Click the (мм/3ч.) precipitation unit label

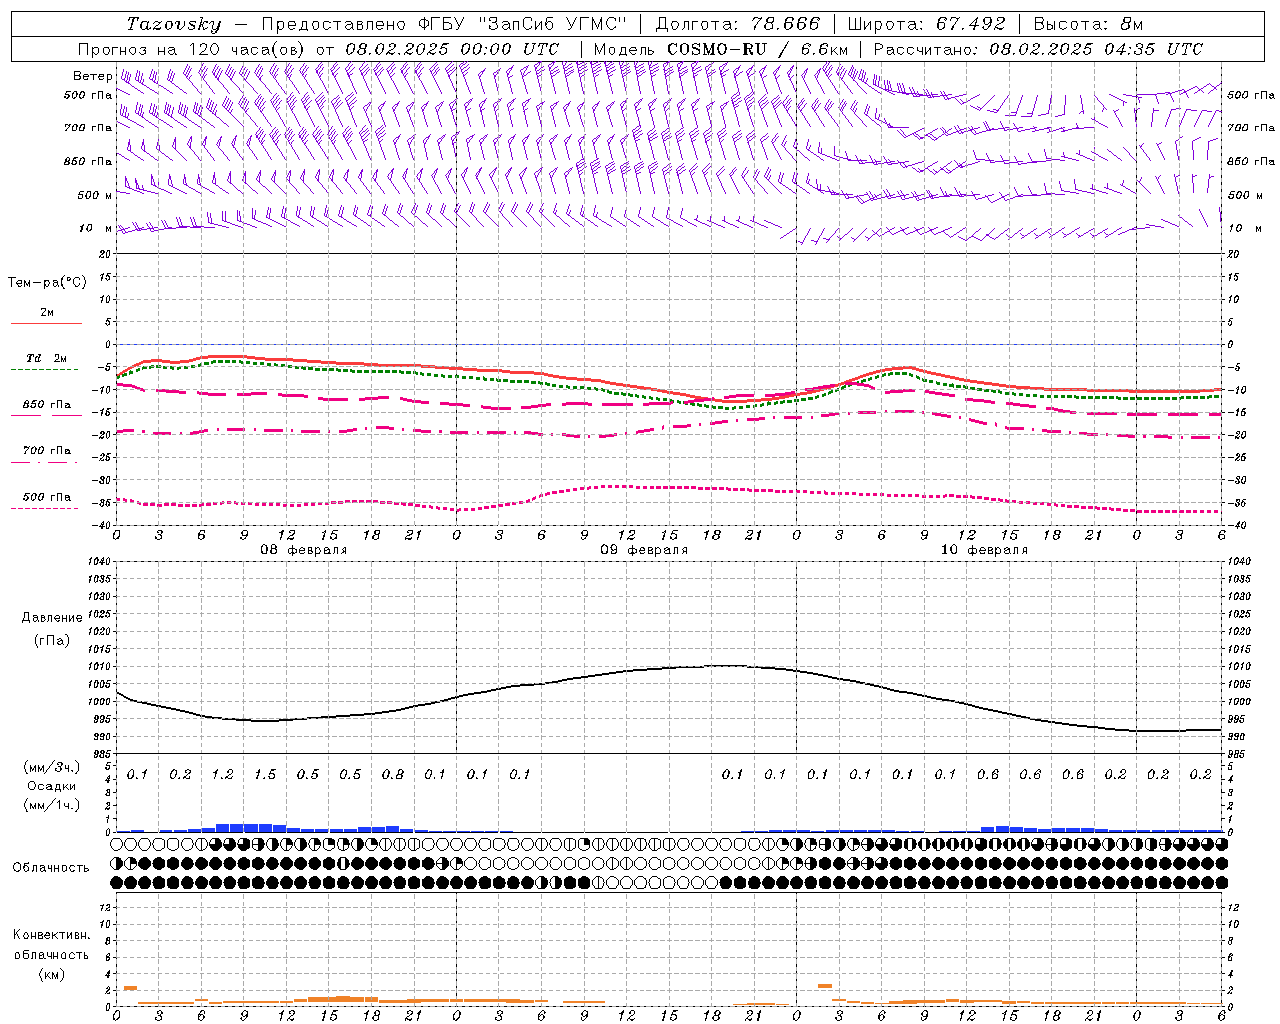[52, 767]
